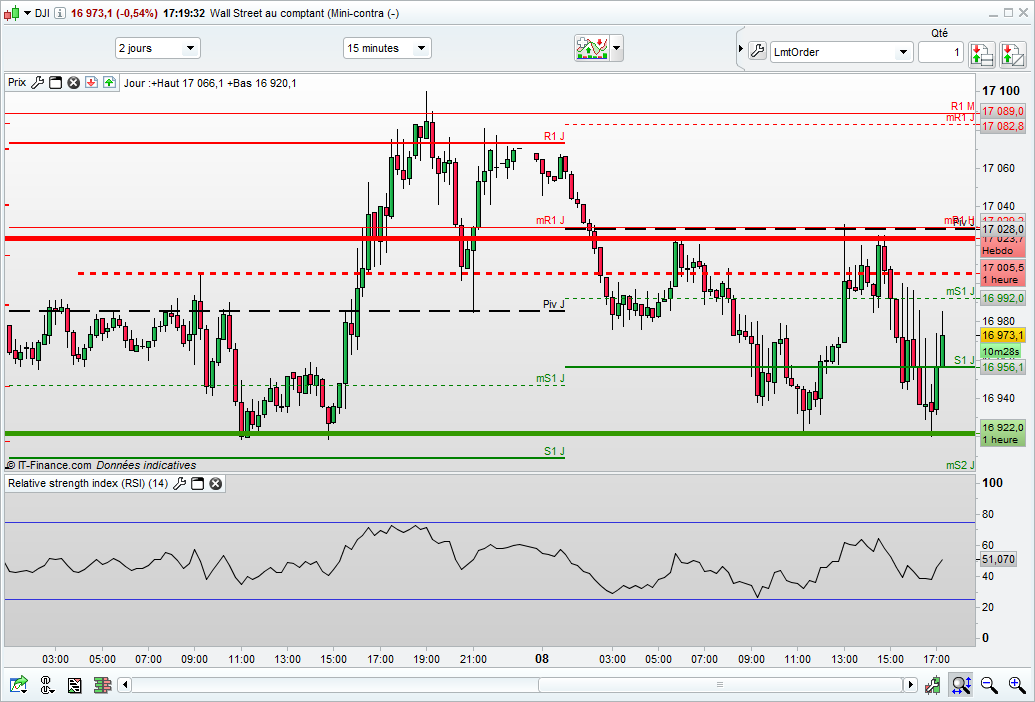This screenshot has width=1035, height=702.
Task: Click the RSI value 51,070 label
Action: click(998, 559)
